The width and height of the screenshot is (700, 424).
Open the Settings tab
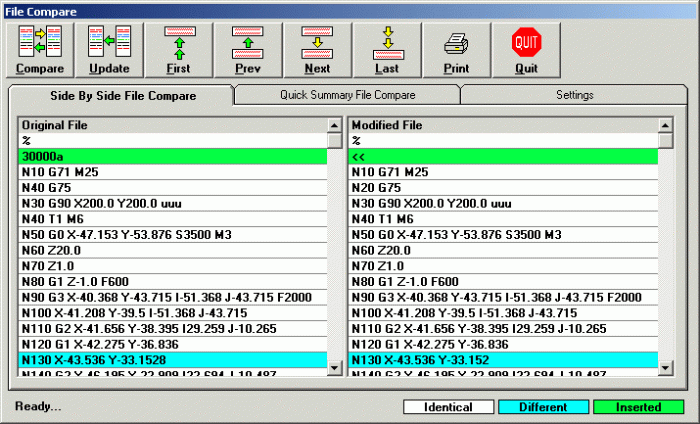coord(574,95)
